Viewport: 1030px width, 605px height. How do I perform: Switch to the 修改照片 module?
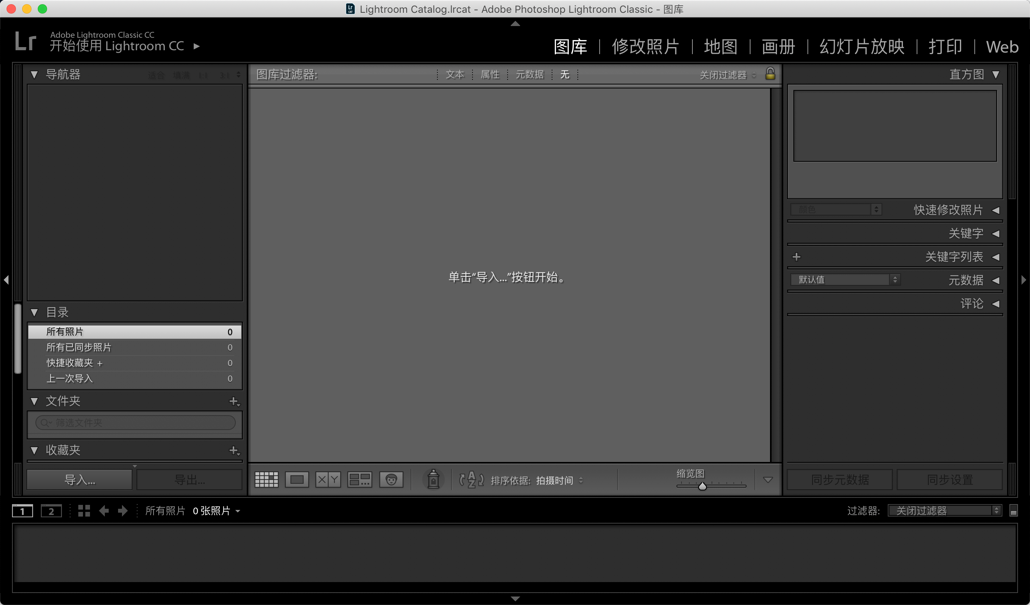pos(644,46)
